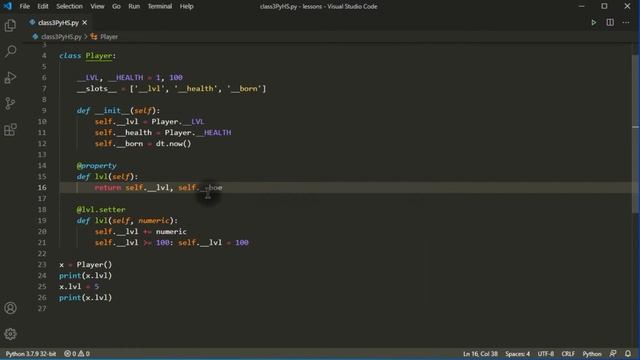Click the @property decorator text
Viewport: 640px width, 360px height.
point(96,165)
